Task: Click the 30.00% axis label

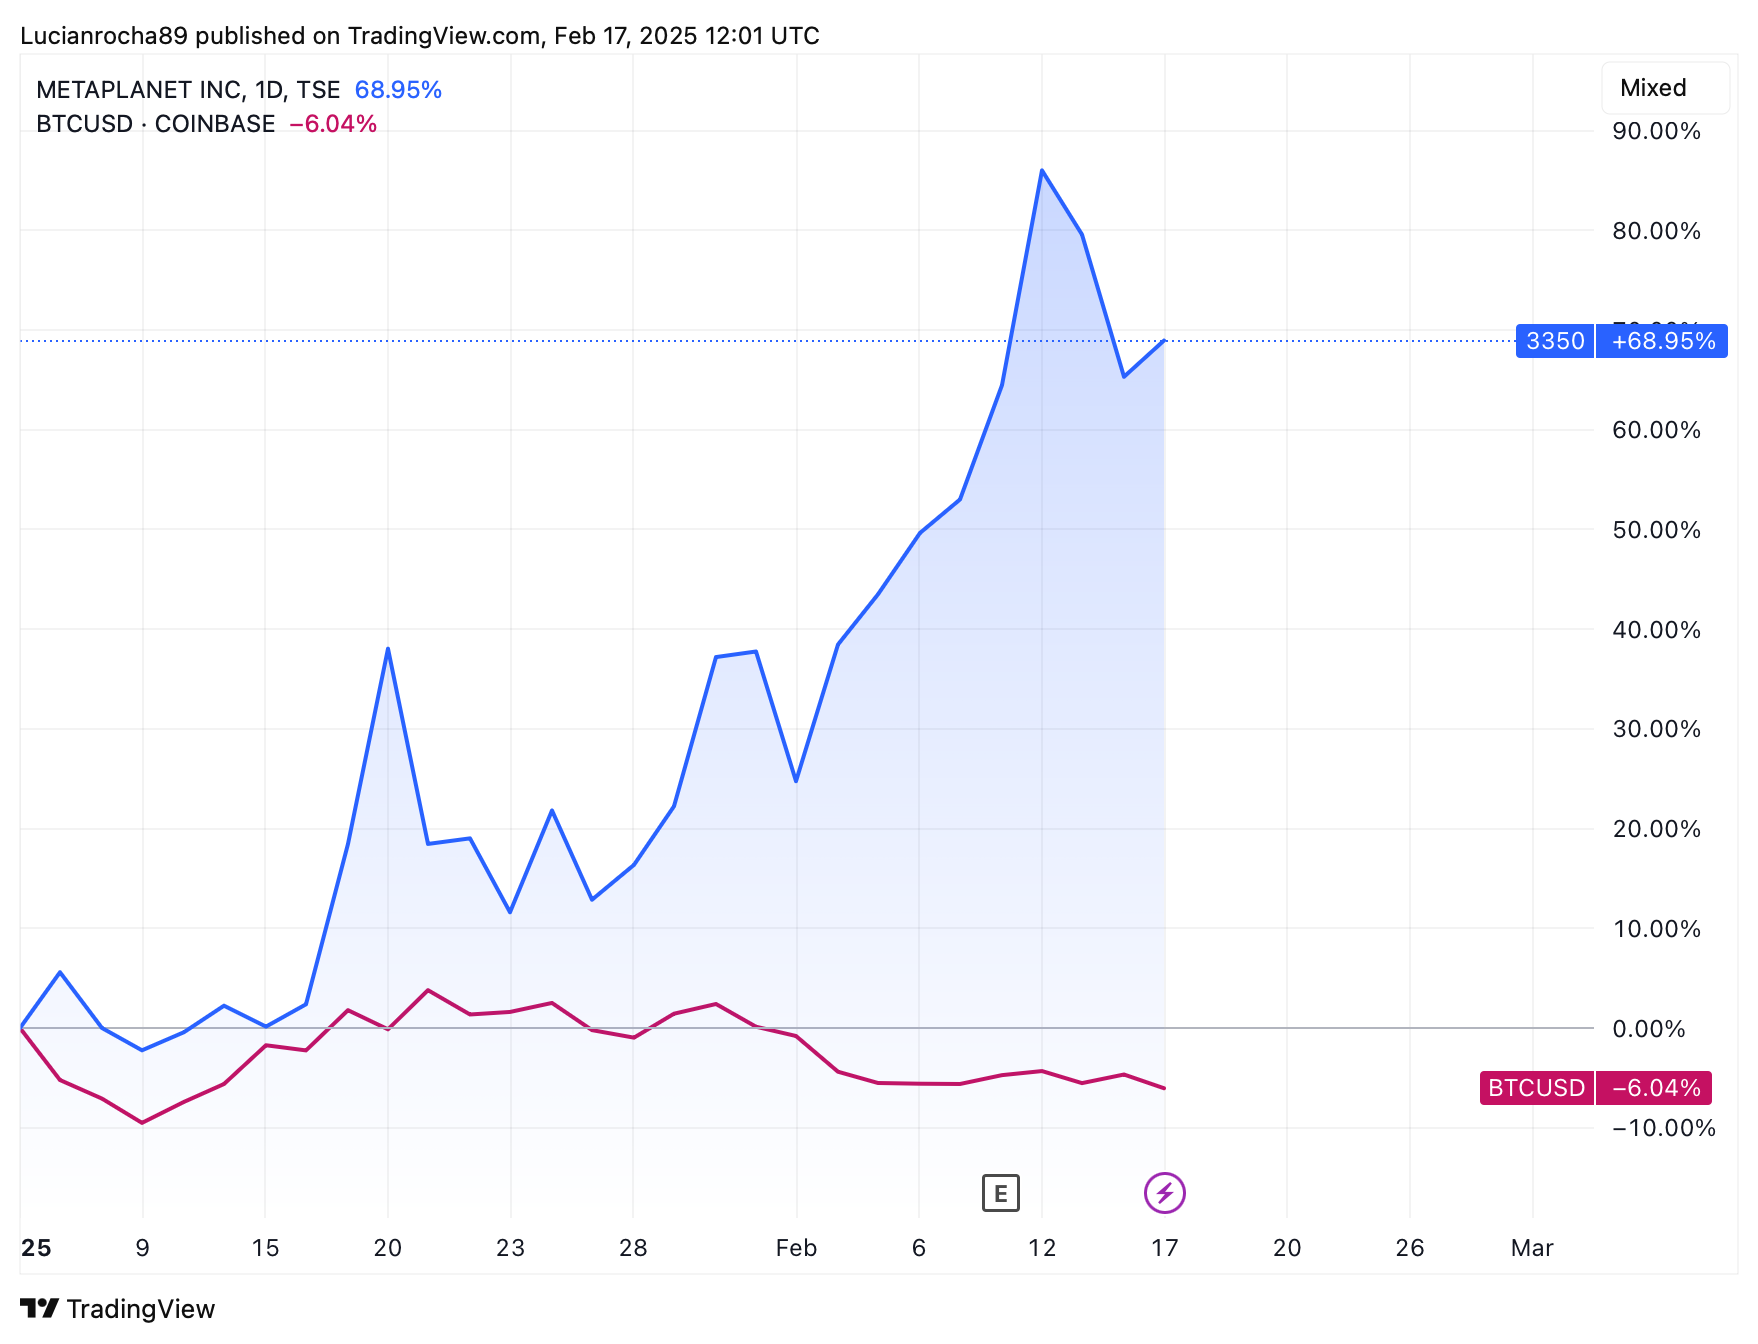Action: (1656, 729)
